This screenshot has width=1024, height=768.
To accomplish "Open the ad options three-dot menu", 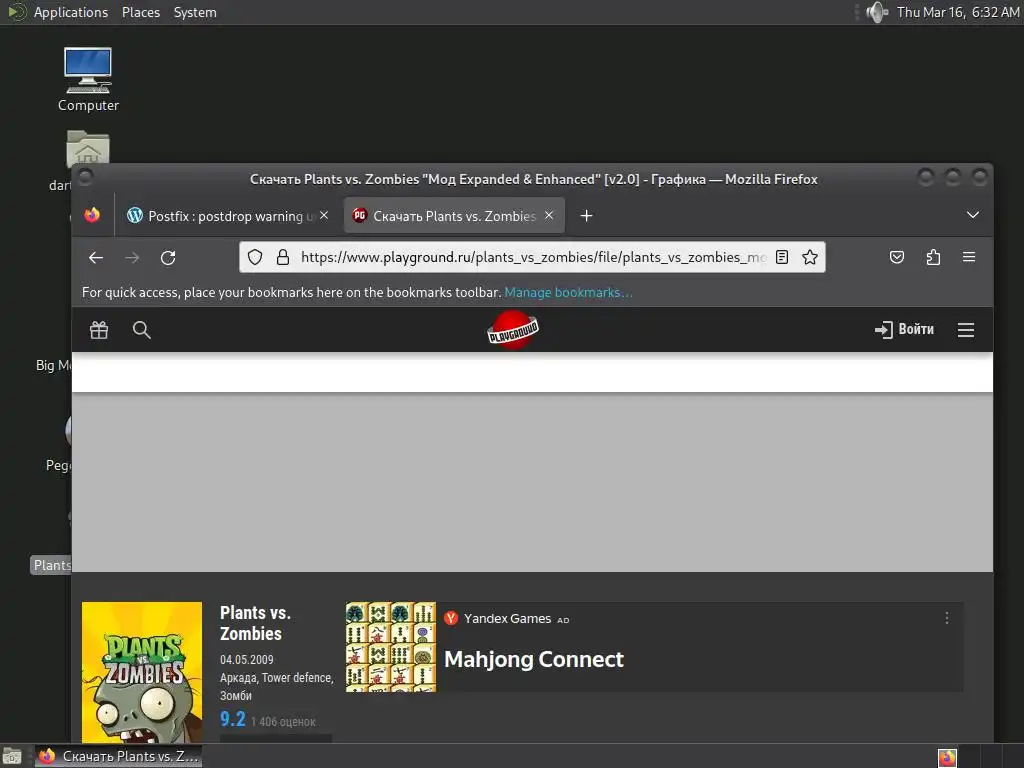I will (x=947, y=618).
